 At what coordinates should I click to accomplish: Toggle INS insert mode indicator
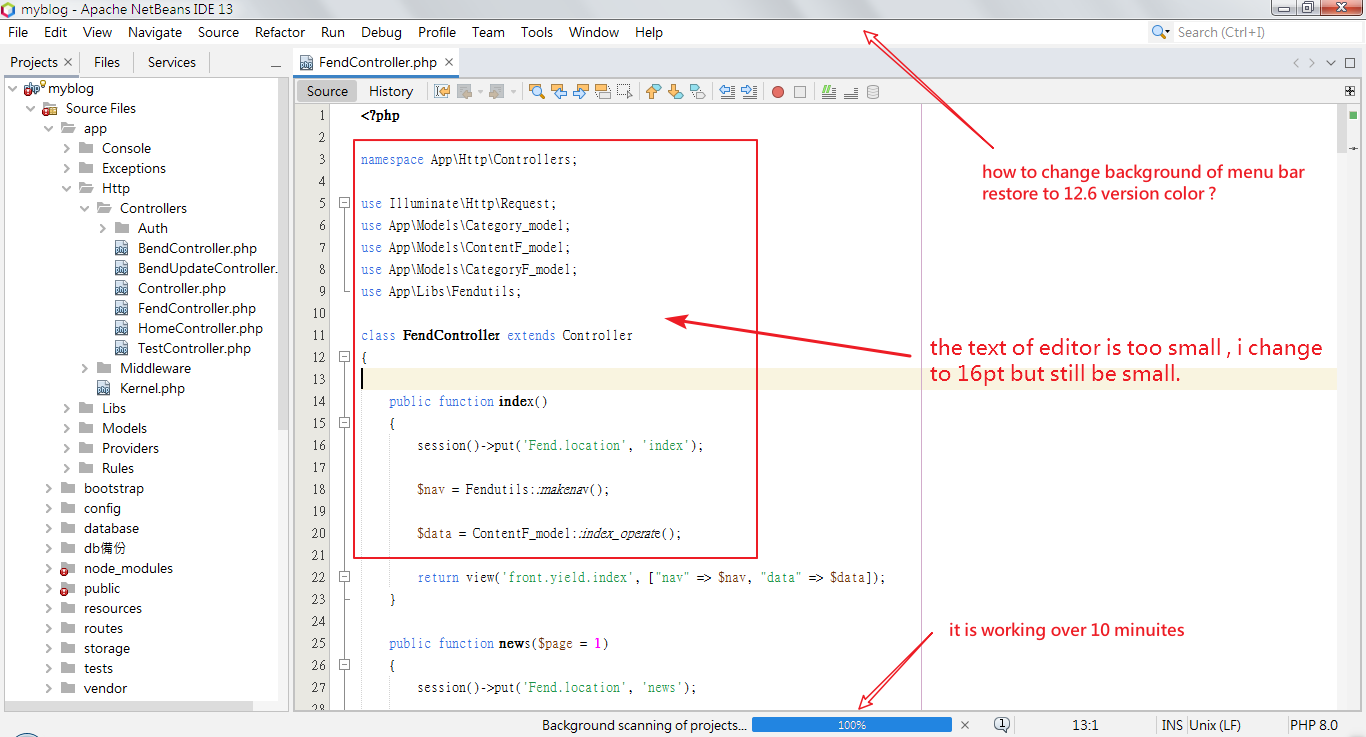tap(1172, 725)
